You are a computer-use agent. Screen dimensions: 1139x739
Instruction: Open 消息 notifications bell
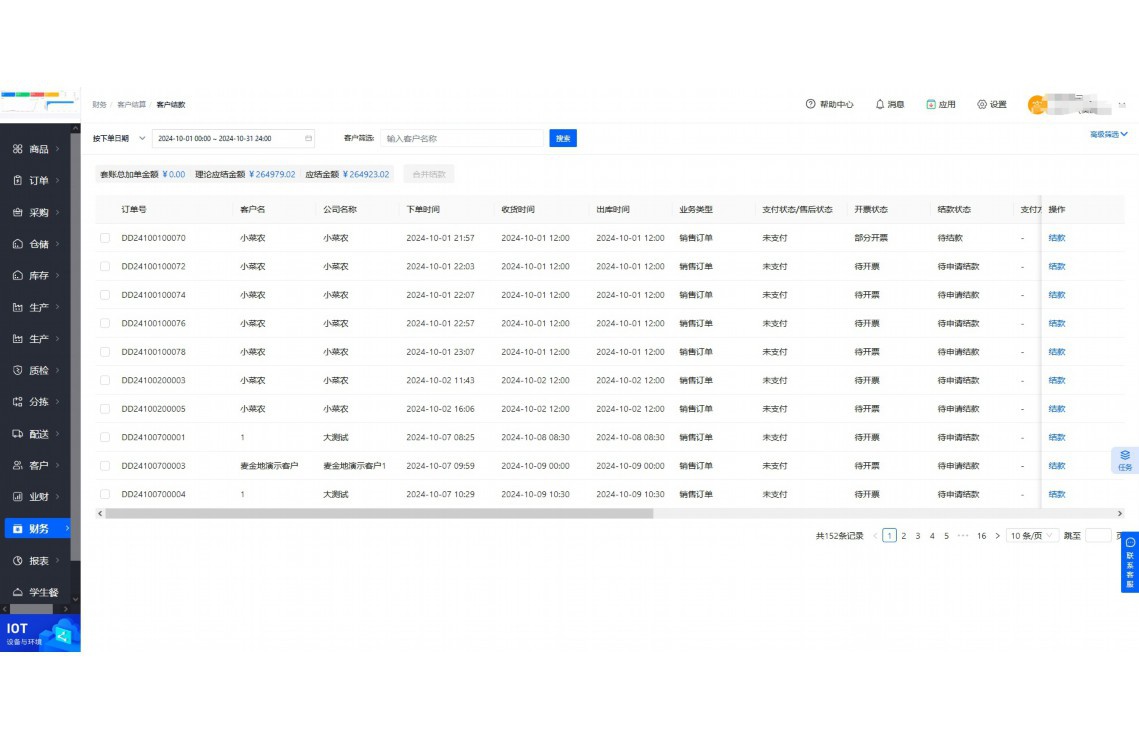(880, 104)
